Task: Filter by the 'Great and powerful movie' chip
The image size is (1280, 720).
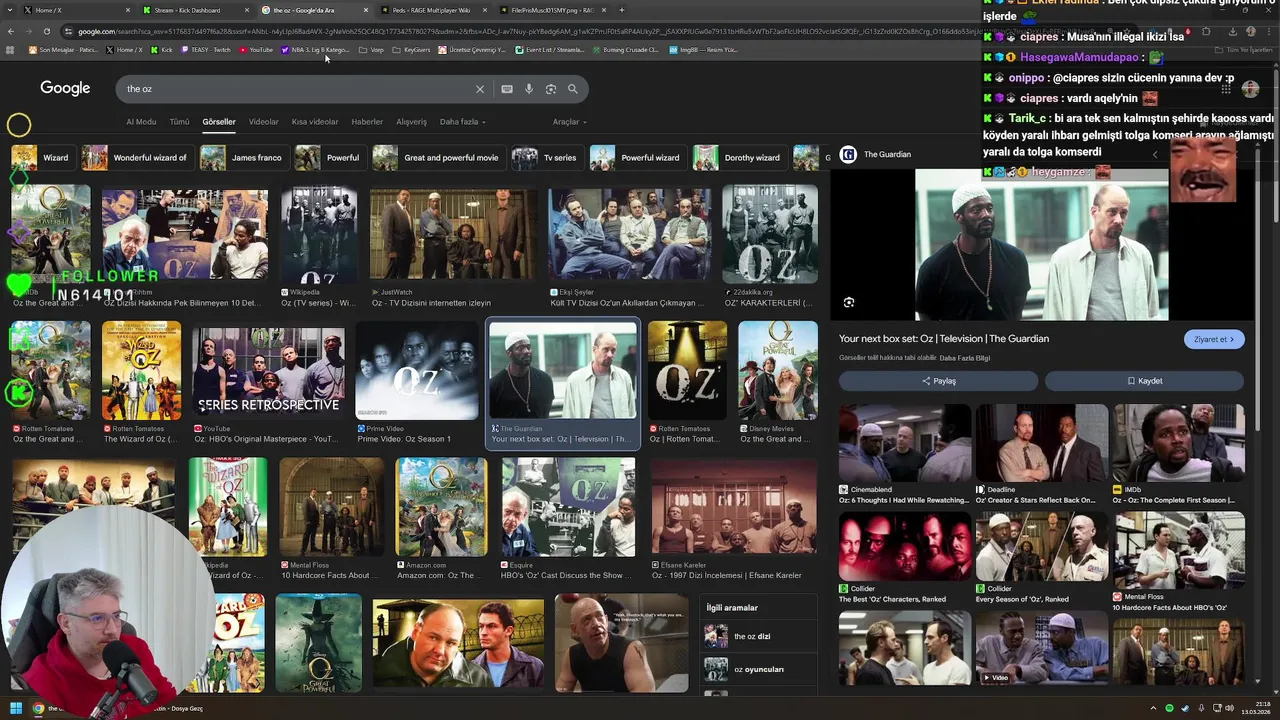Action: pyautogui.click(x=438, y=158)
